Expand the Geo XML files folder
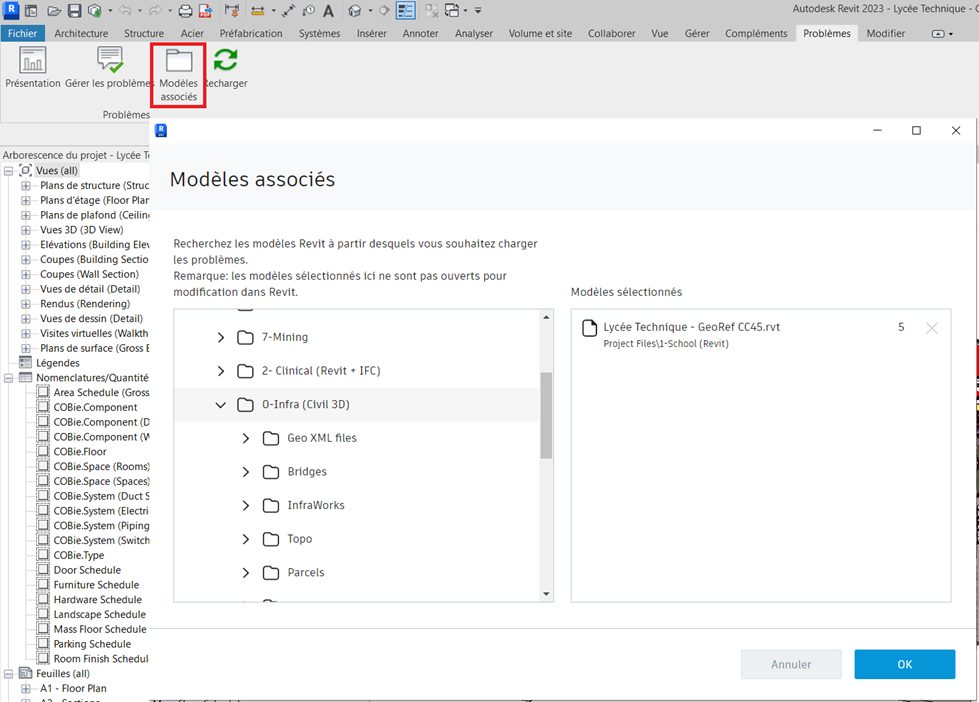Image resolution: width=979 pixels, height=702 pixels. pyautogui.click(x=246, y=438)
